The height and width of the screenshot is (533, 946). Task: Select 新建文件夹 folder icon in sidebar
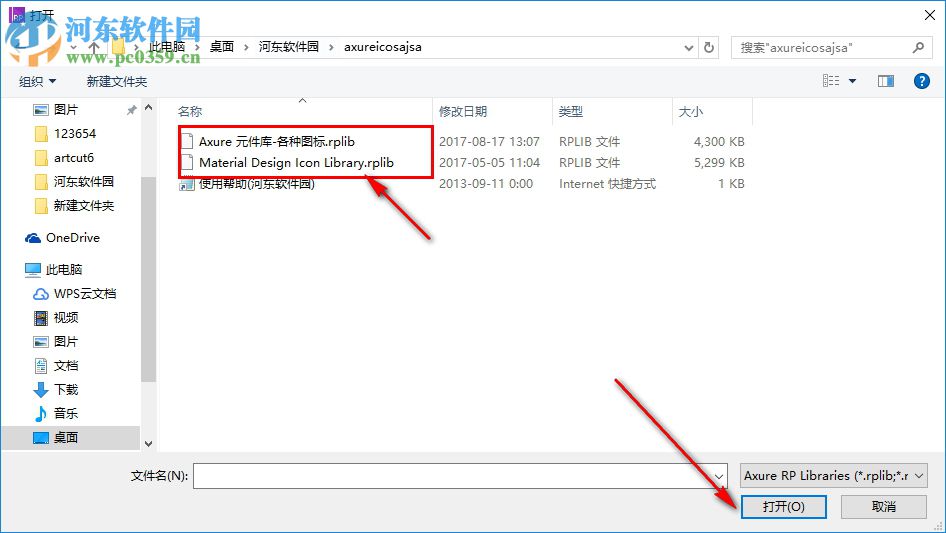41,206
